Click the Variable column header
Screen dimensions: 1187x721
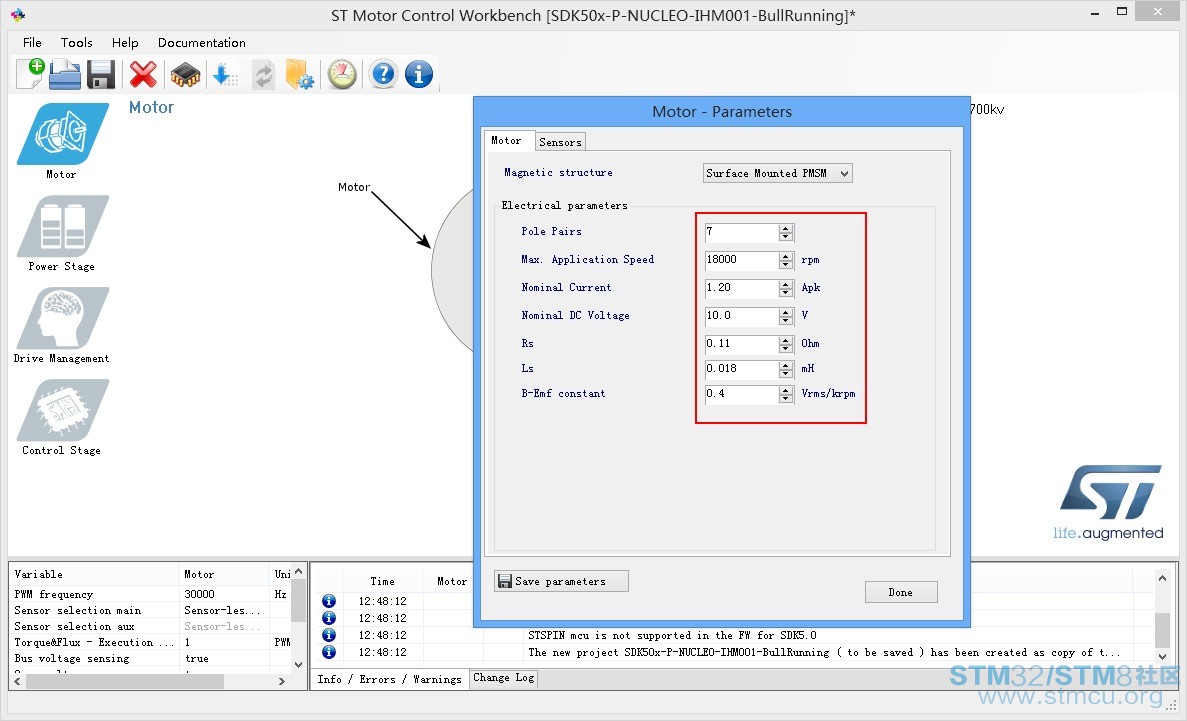tap(95, 574)
